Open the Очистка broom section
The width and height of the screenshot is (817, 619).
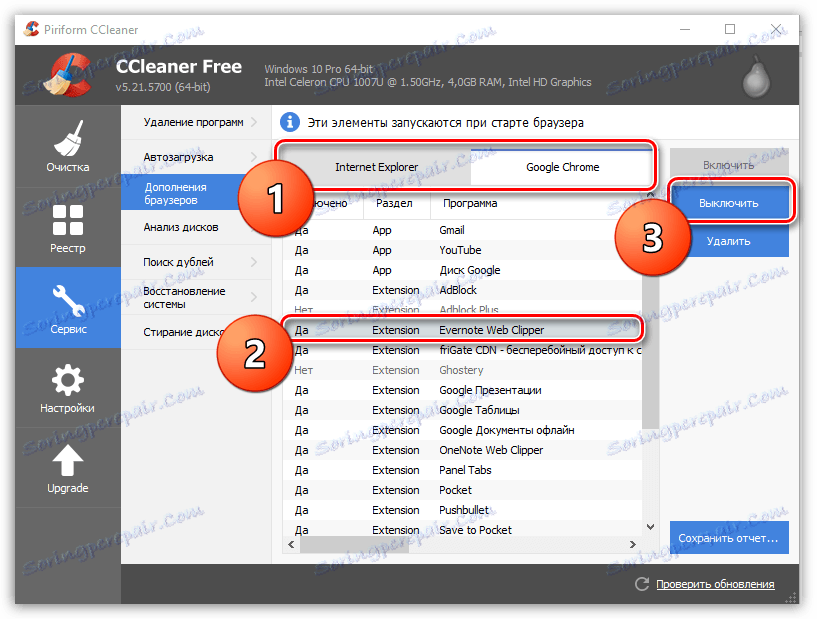(x=68, y=147)
